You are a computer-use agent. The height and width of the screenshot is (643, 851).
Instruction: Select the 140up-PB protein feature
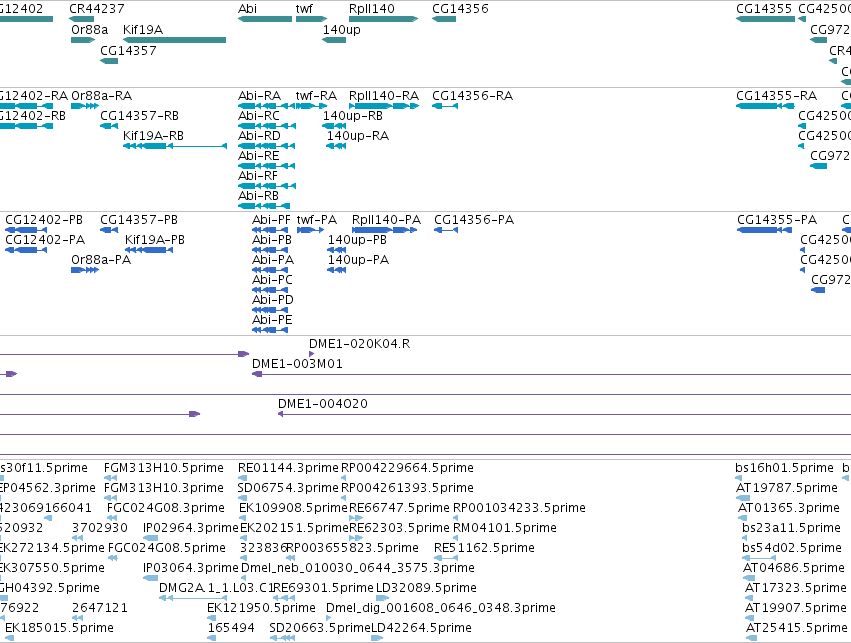(x=336, y=250)
